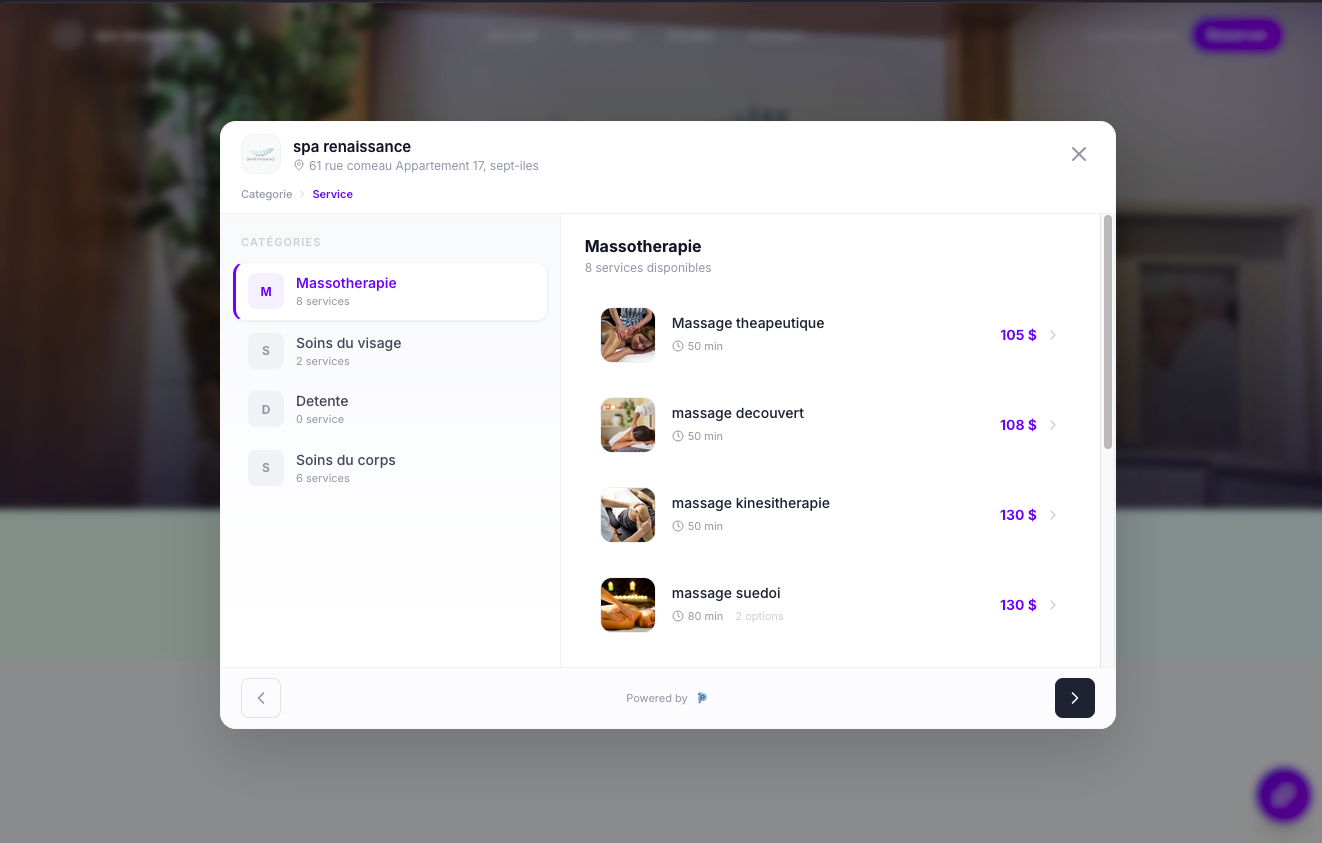Click the 105 $ price
This screenshot has width=1322, height=843.
coord(1018,335)
